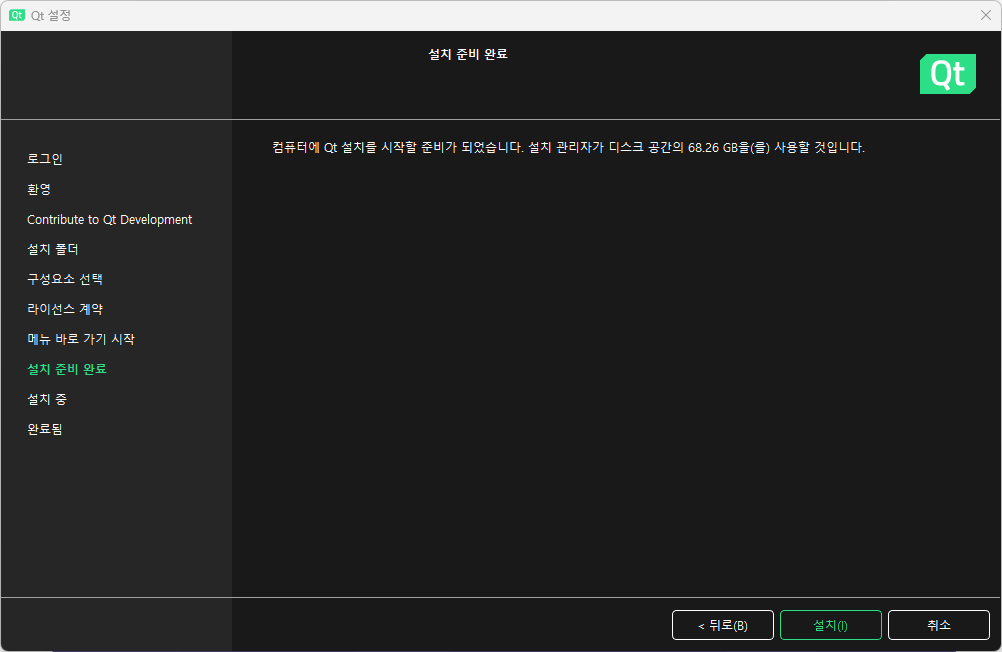
Task: Click the Qt 설정 window title text
Action: 50,15
